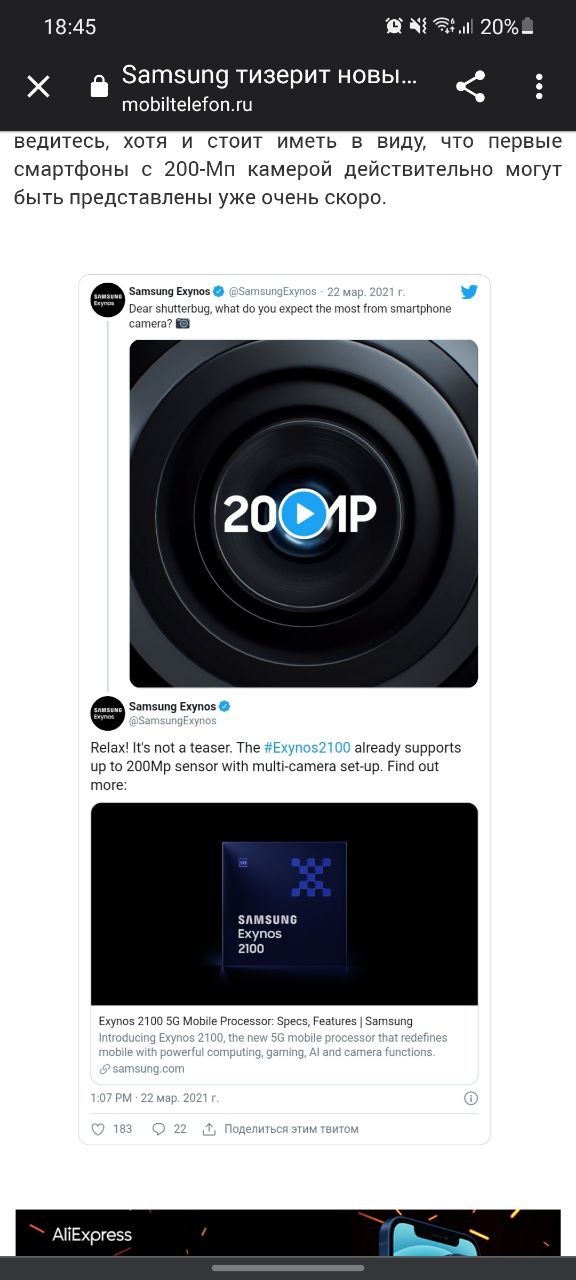Screen dimensions: 576x1280
Task: Open Exynos 2100 5G Mobile Processor title
Action: click(x=256, y=1021)
